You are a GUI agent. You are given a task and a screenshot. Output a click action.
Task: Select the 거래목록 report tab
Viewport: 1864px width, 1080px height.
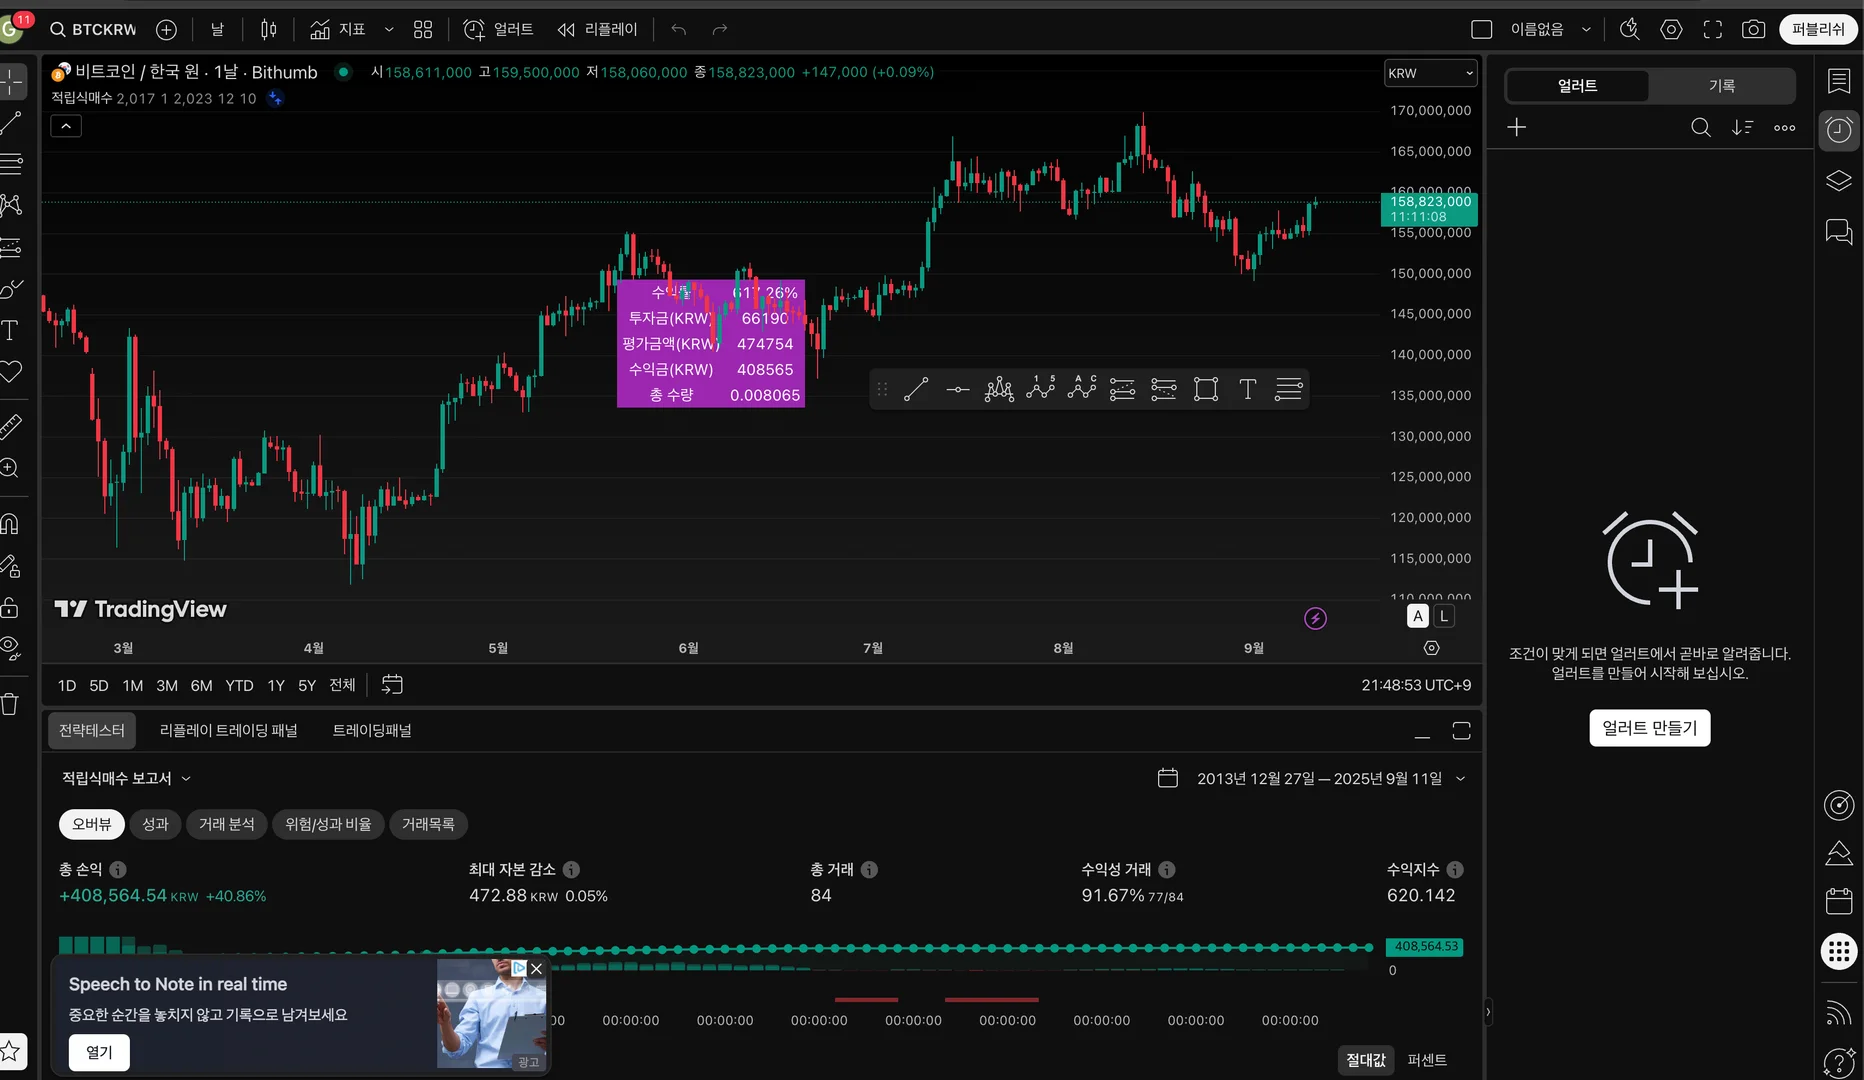point(428,824)
